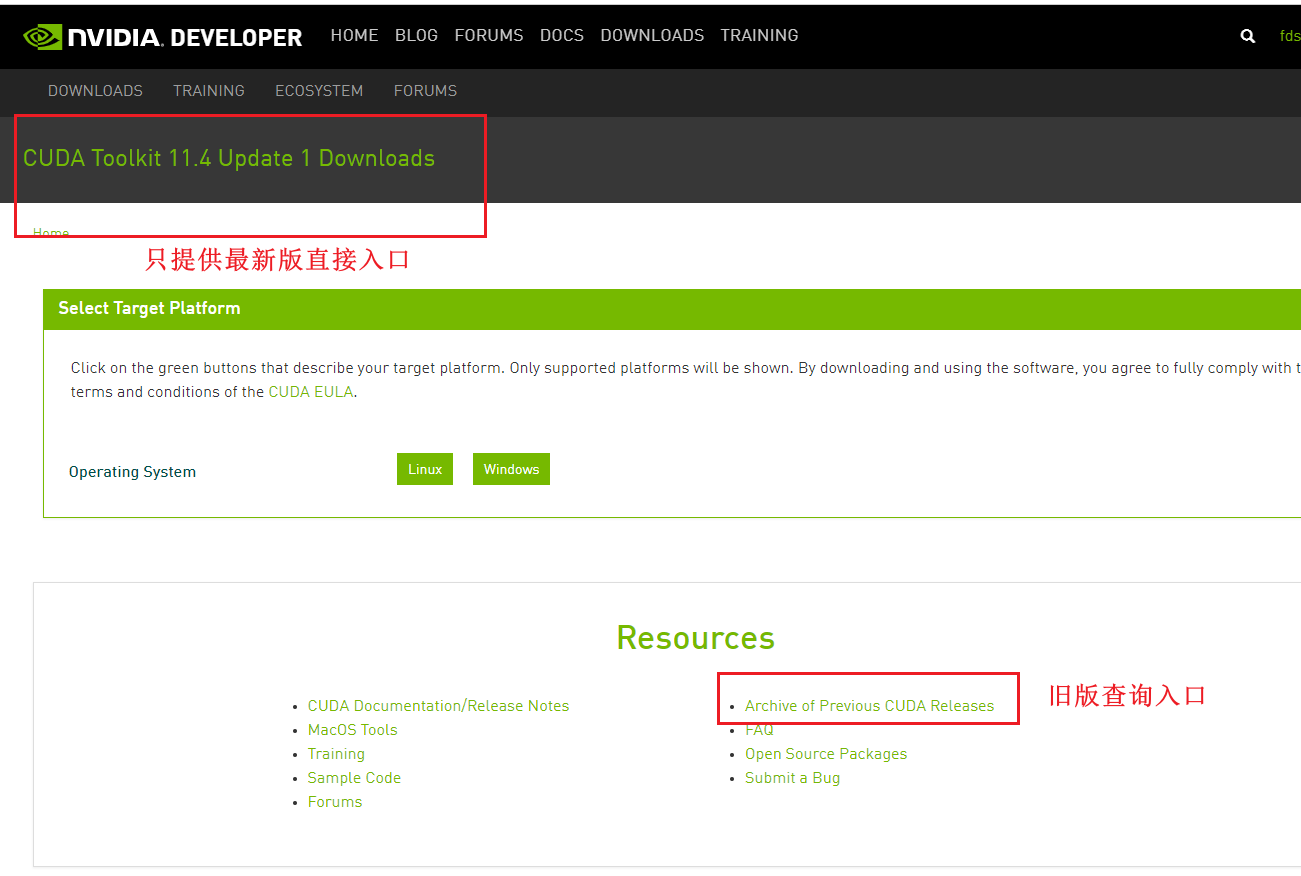Choose Windows operating system button
The image size is (1301, 876).
(511, 469)
